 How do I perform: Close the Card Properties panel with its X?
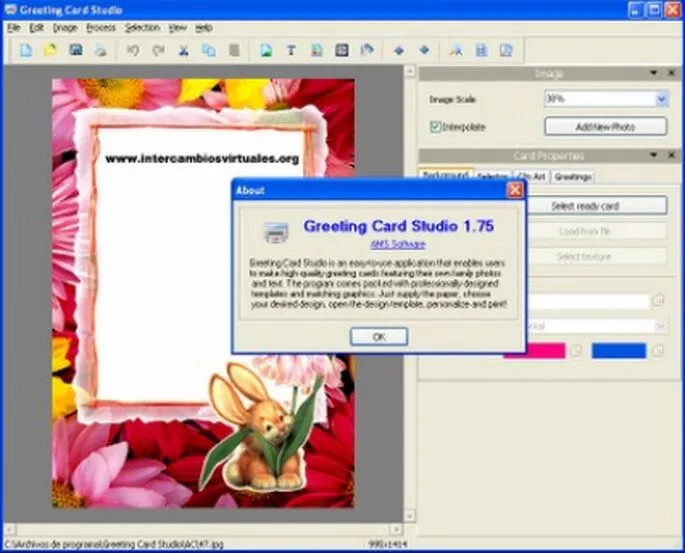671,155
